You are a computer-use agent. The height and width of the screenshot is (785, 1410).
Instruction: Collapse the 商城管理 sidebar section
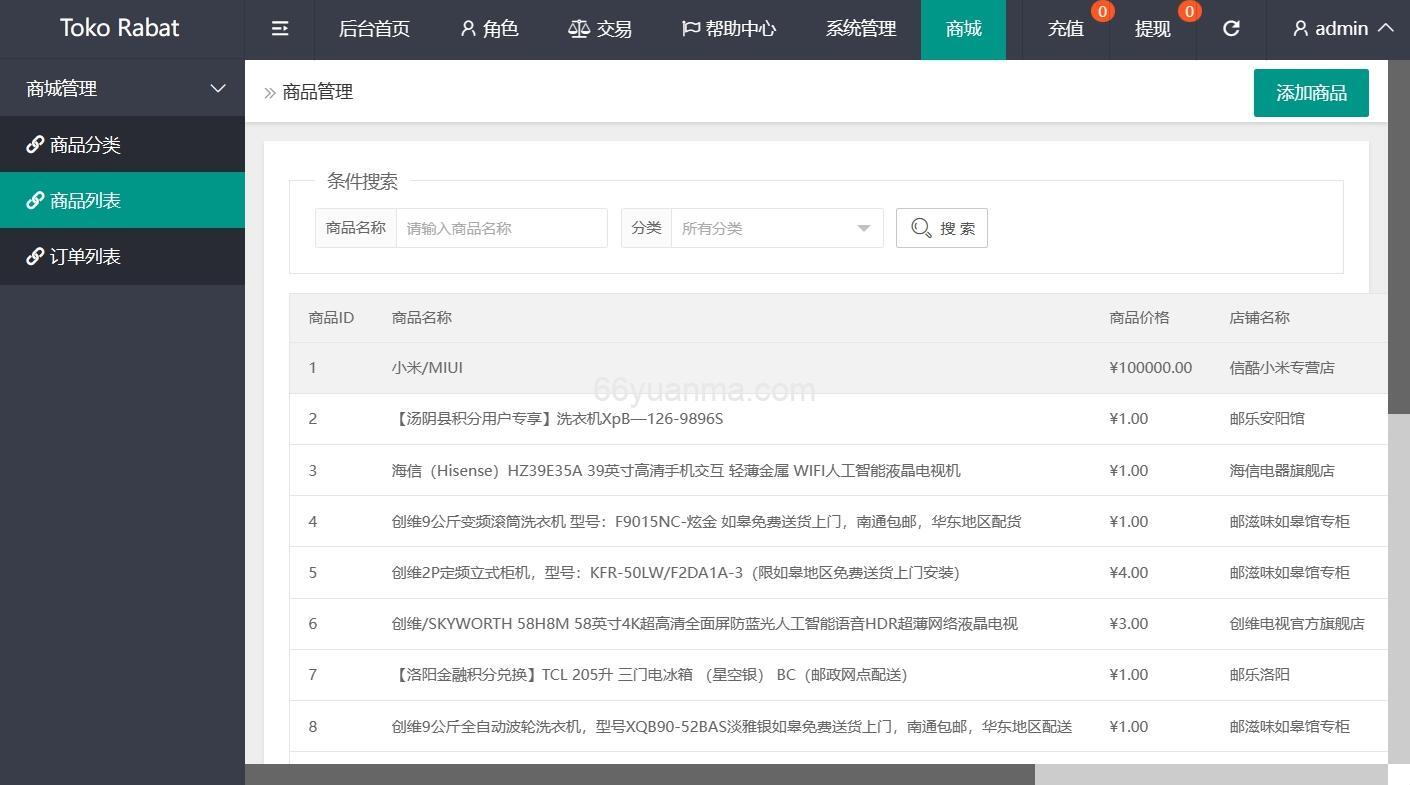click(218, 88)
